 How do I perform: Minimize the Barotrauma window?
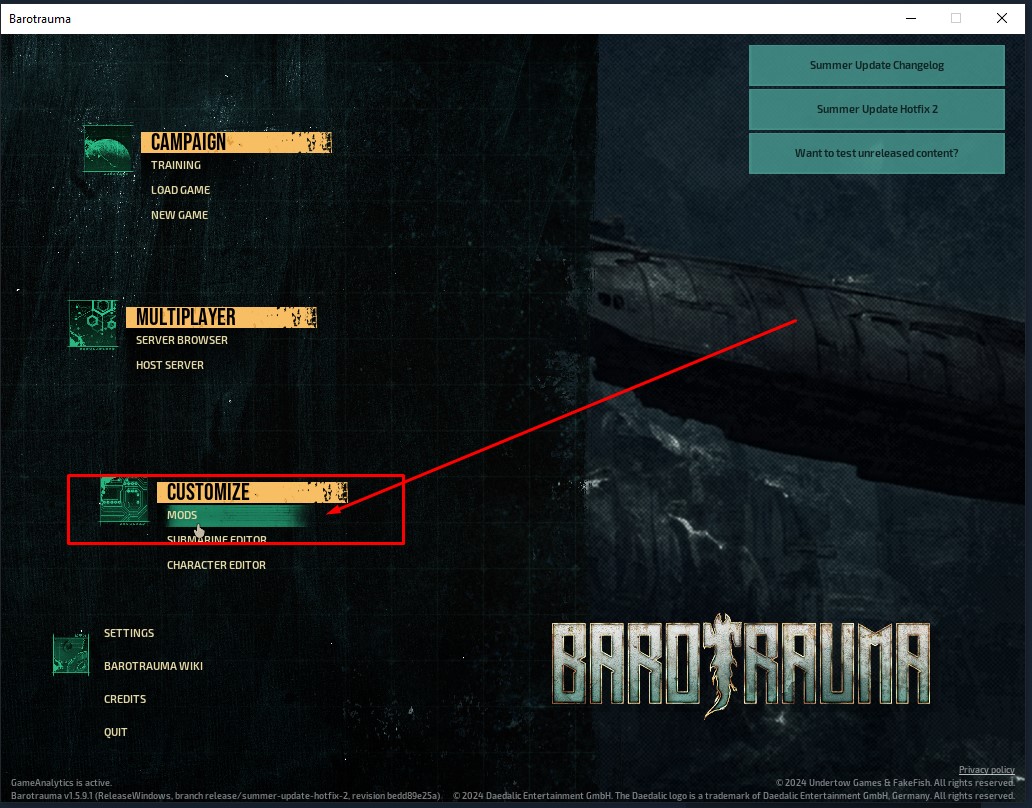[911, 18]
